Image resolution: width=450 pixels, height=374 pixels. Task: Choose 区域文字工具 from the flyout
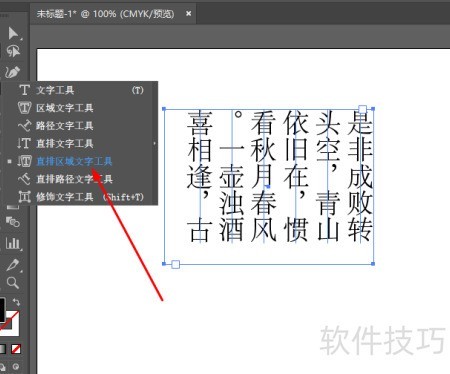pos(80,108)
